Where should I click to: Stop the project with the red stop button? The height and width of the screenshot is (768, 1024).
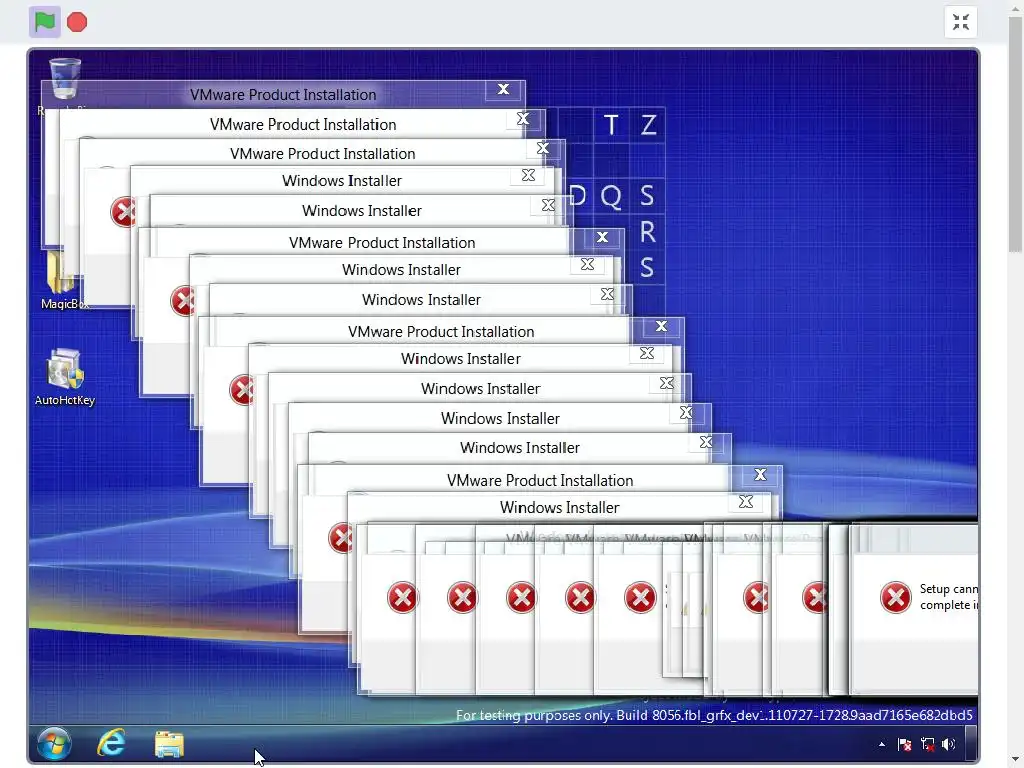coord(77,22)
